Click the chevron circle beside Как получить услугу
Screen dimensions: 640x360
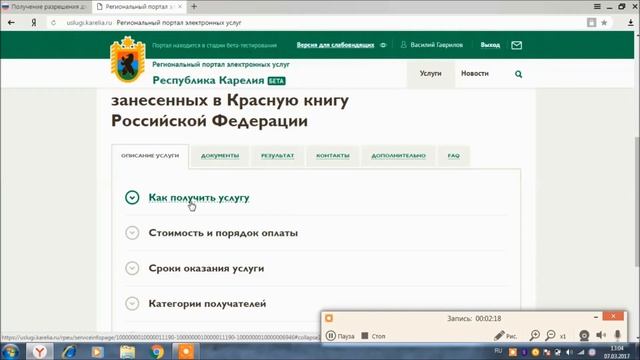[x=132, y=198]
